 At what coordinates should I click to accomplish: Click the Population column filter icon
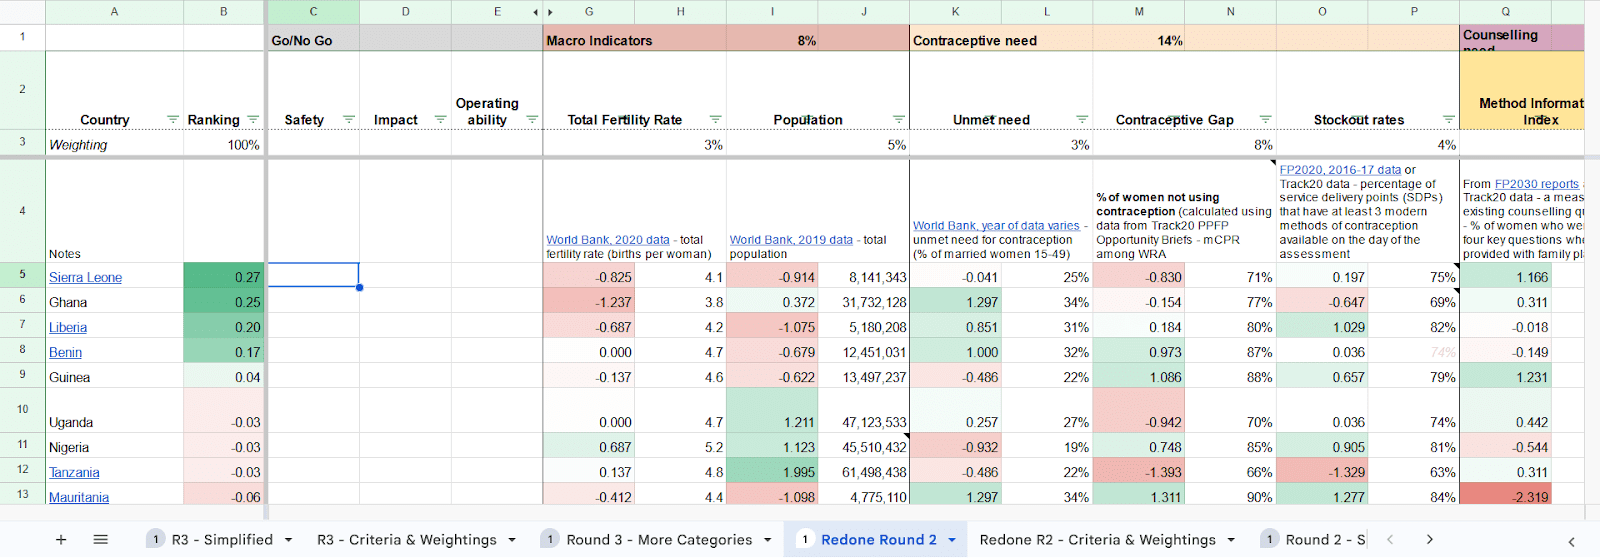(898, 120)
